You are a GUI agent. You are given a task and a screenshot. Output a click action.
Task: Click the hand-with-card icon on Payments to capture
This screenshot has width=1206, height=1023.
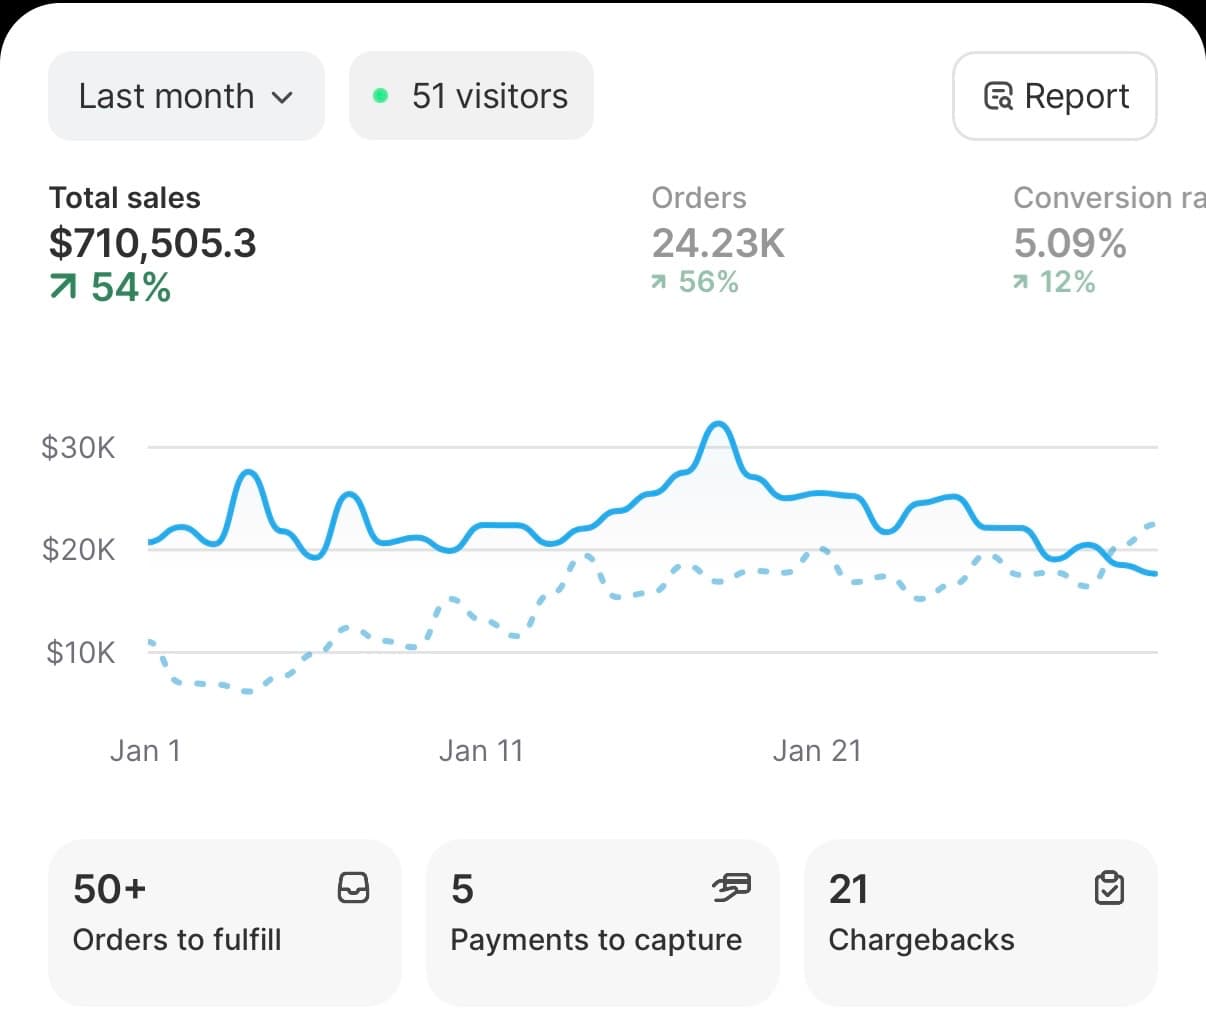click(733, 887)
